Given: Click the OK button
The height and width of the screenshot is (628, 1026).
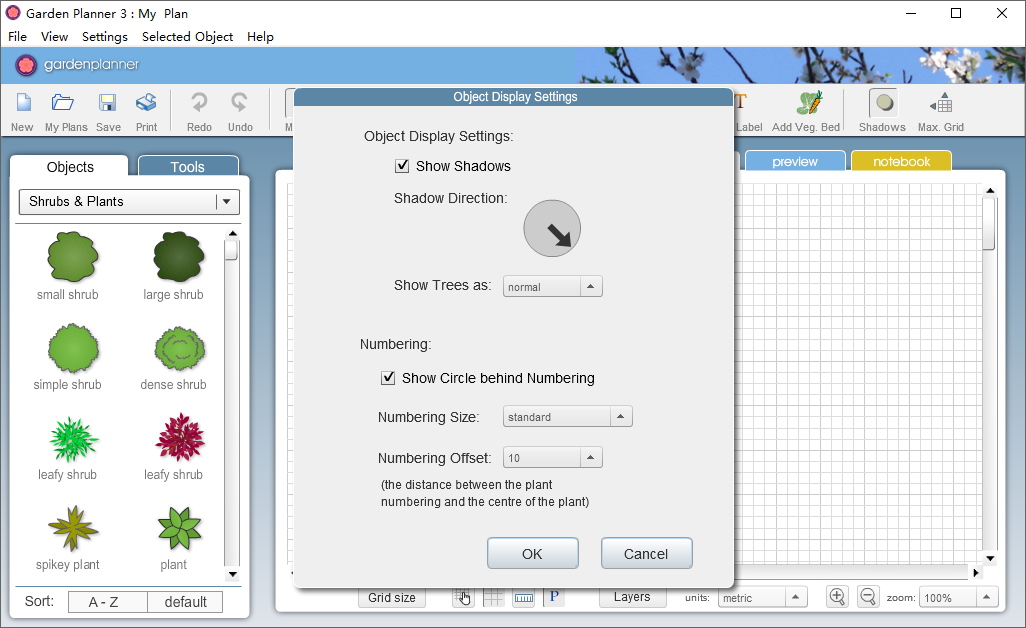Looking at the screenshot, I should pos(533,553).
